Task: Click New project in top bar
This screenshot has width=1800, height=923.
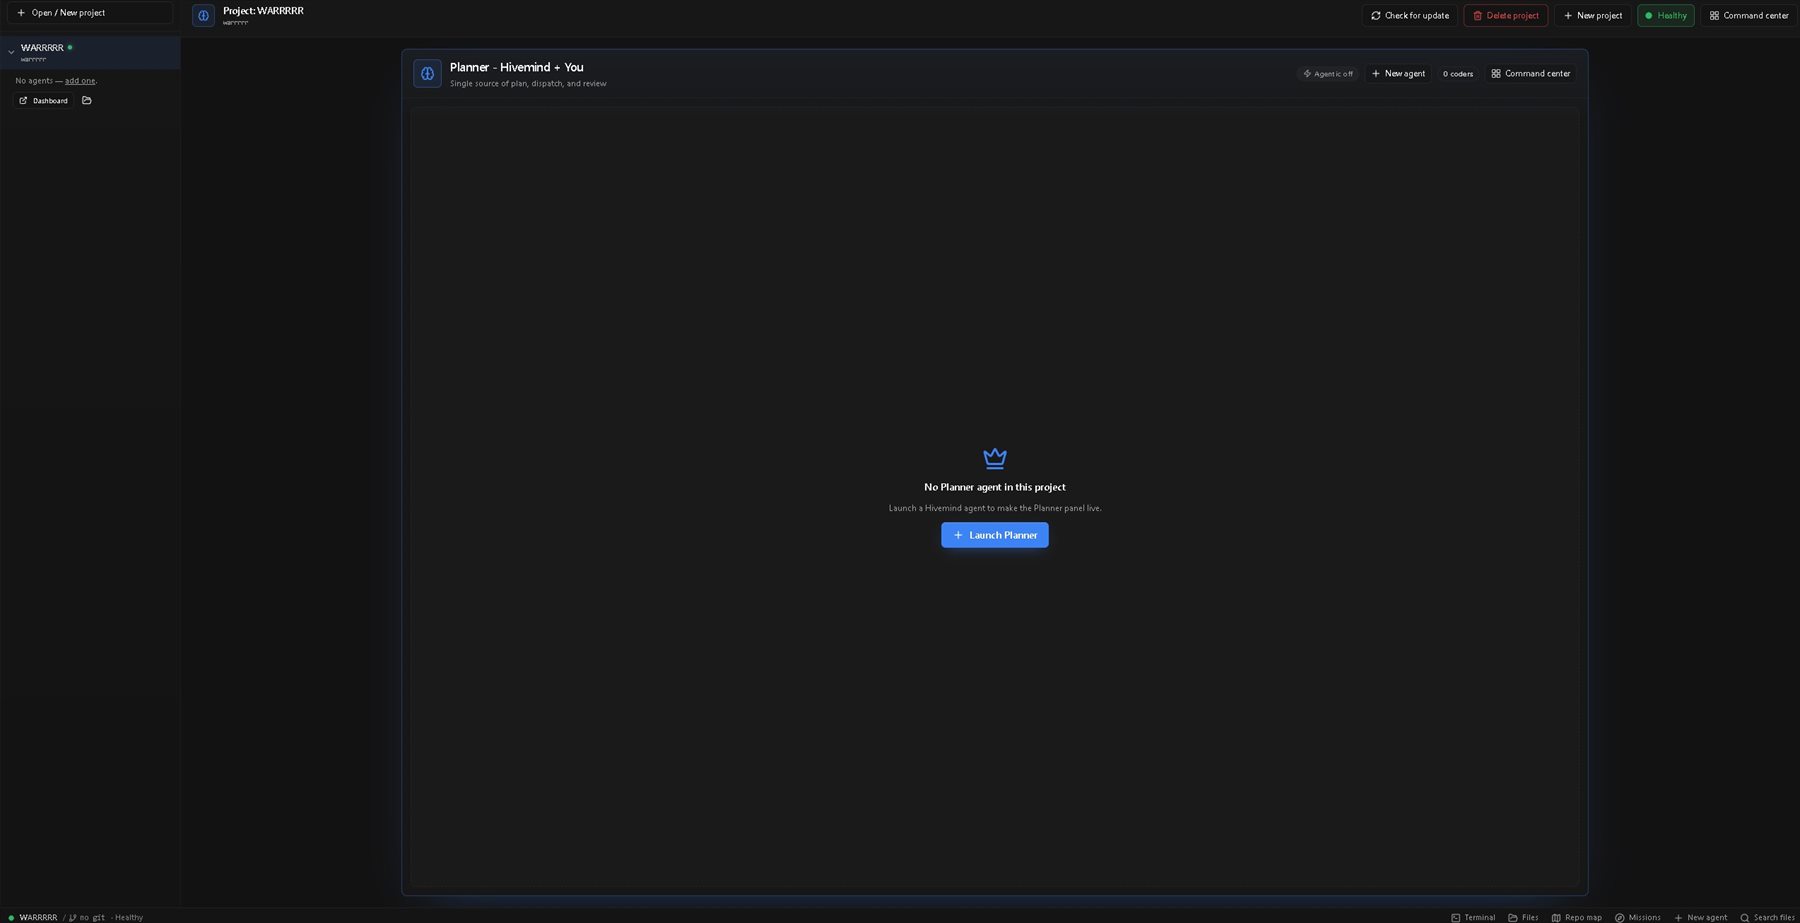Action: [x=1592, y=16]
